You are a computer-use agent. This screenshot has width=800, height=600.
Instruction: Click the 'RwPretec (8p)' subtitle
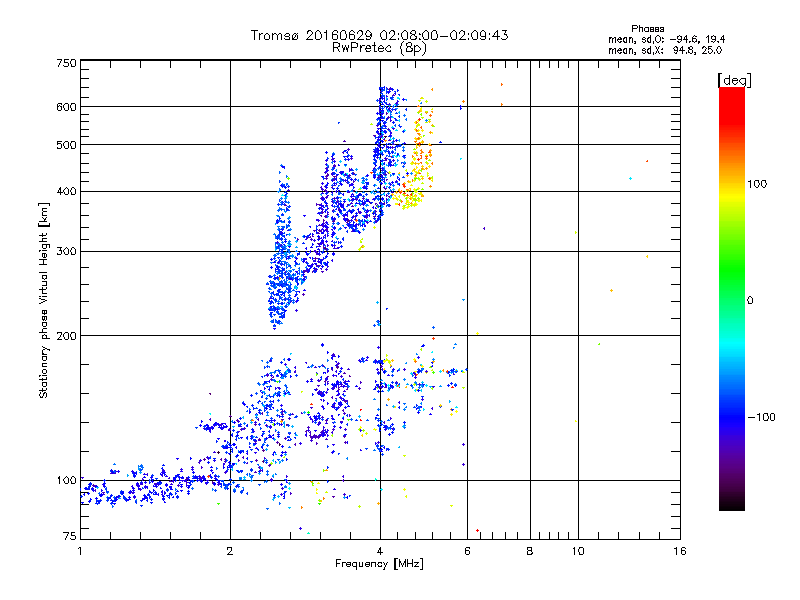(x=379, y=48)
